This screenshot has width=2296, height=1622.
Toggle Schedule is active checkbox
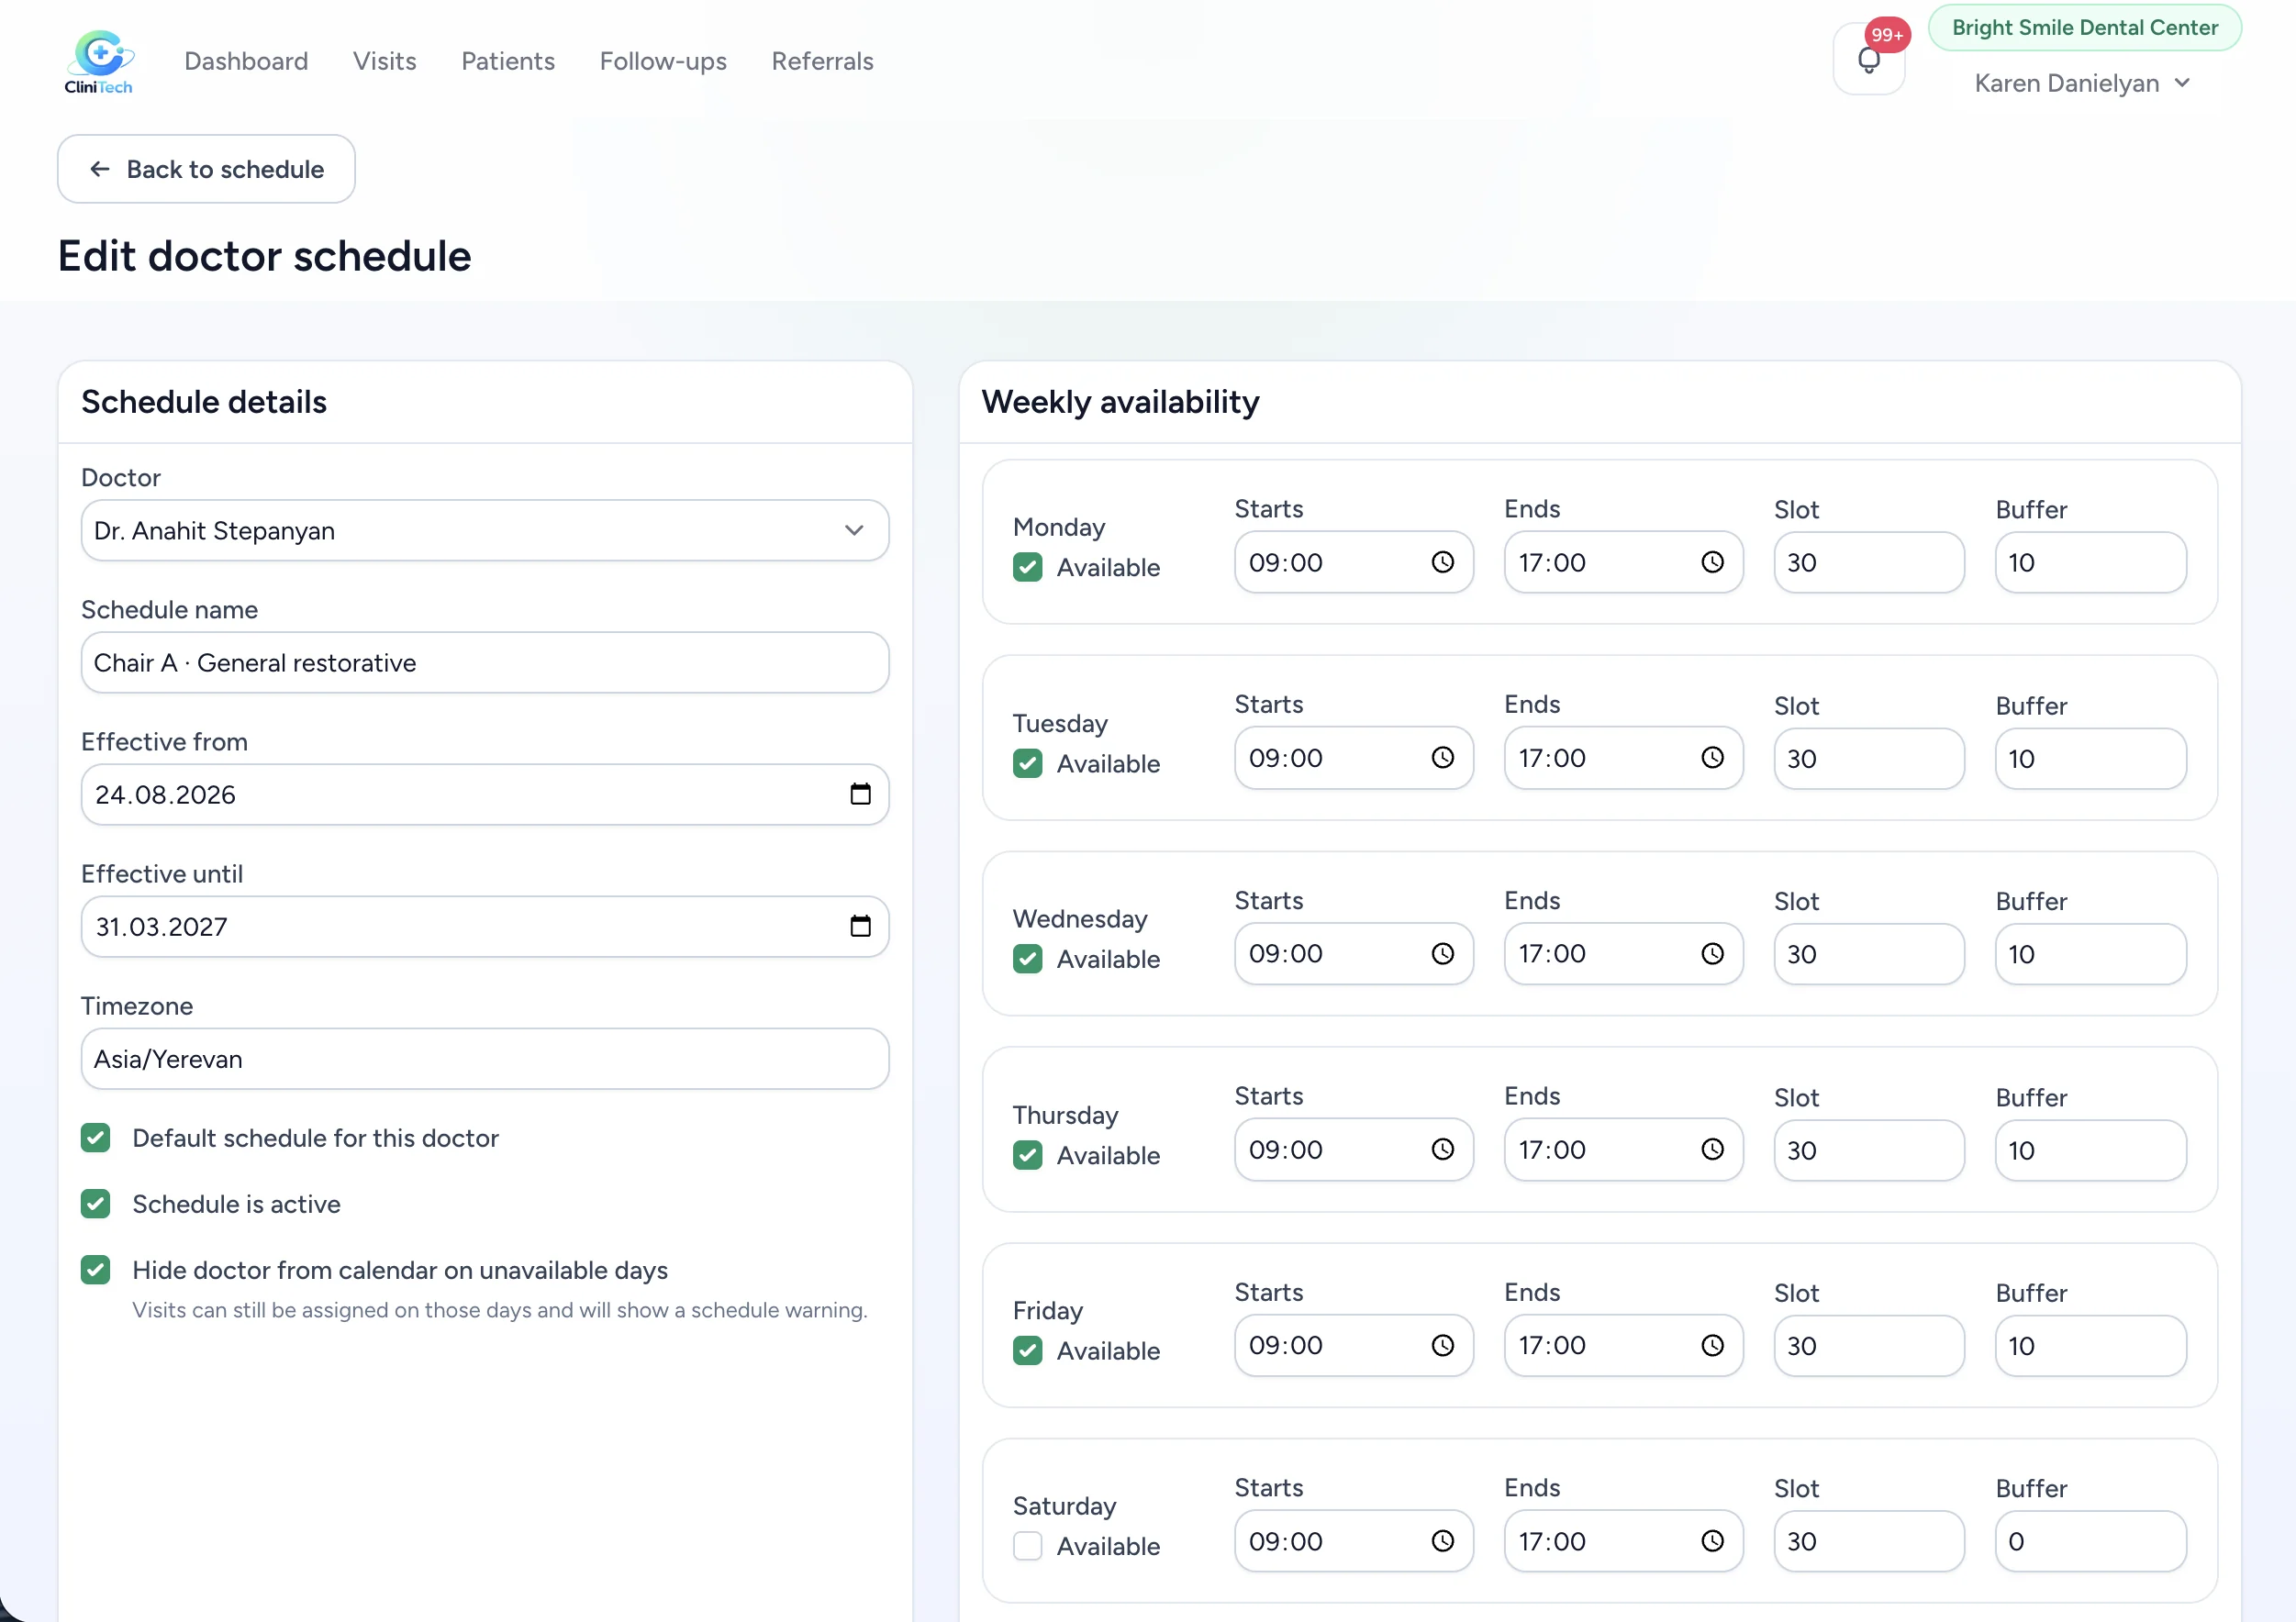pyautogui.click(x=95, y=1204)
